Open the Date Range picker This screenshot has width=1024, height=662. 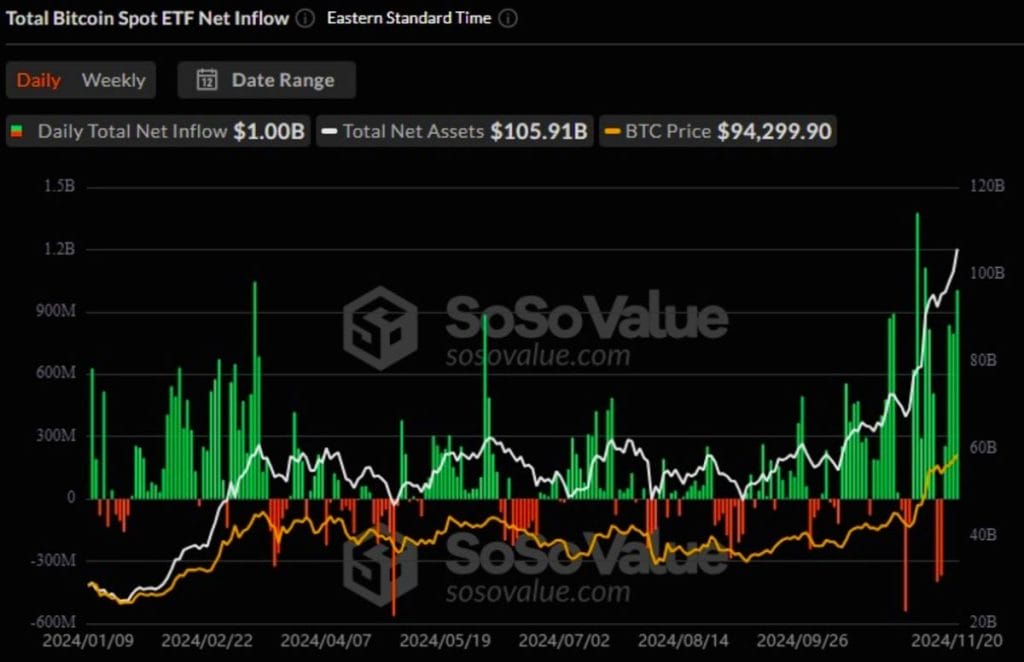coord(266,80)
